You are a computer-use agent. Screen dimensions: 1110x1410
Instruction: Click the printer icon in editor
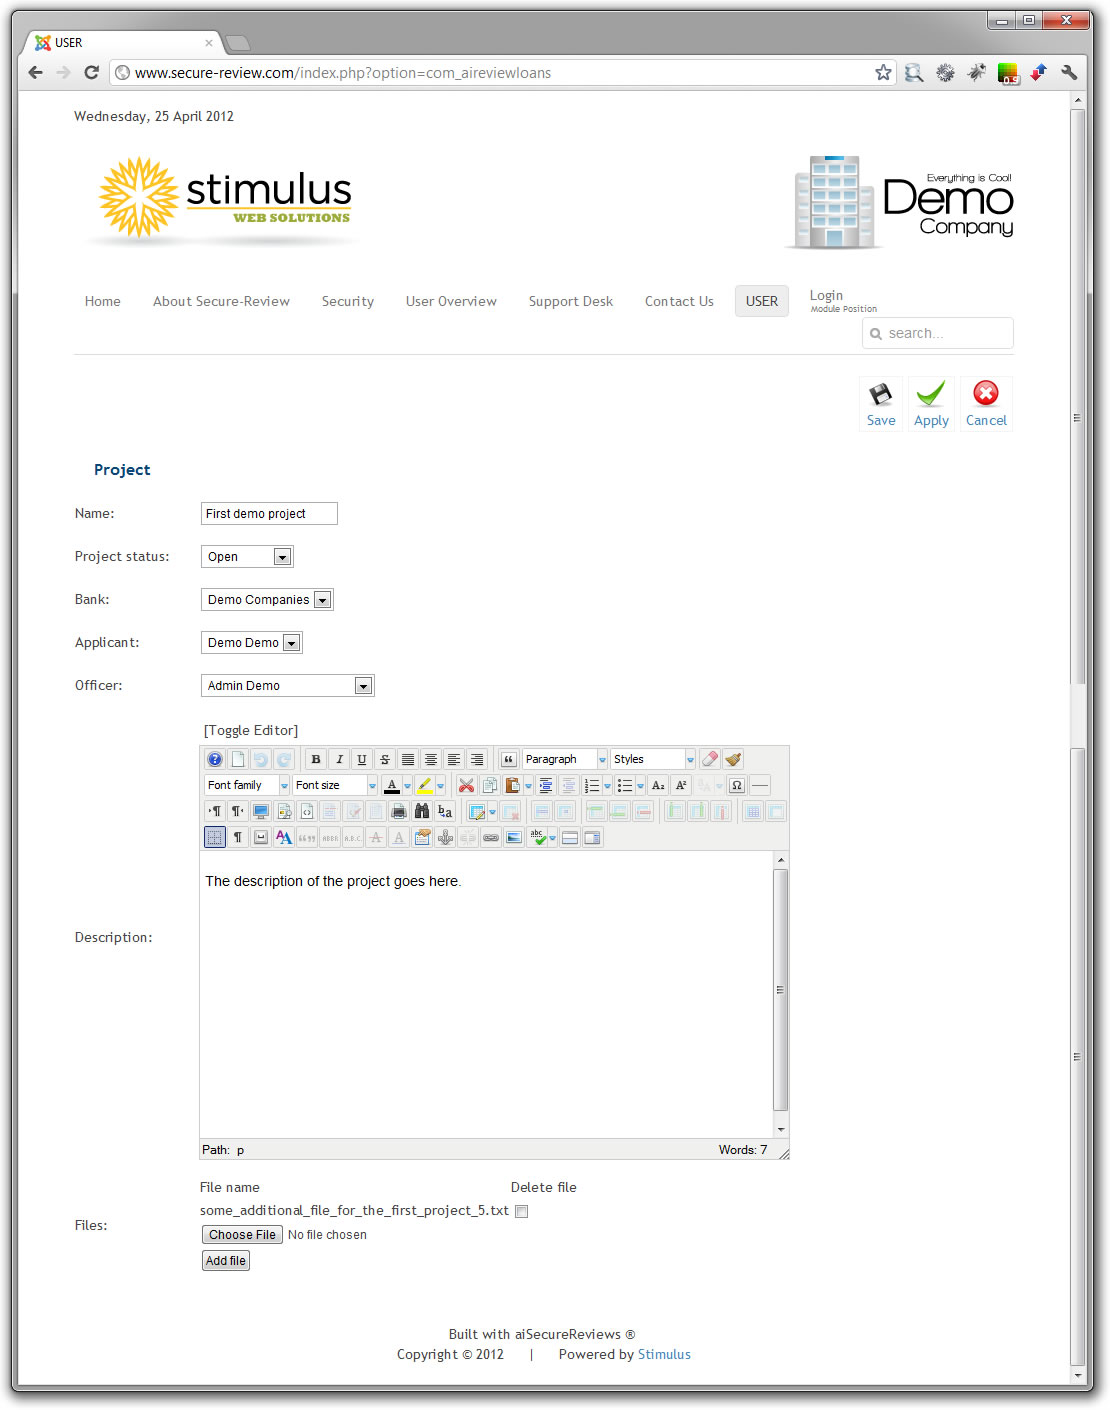399,812
